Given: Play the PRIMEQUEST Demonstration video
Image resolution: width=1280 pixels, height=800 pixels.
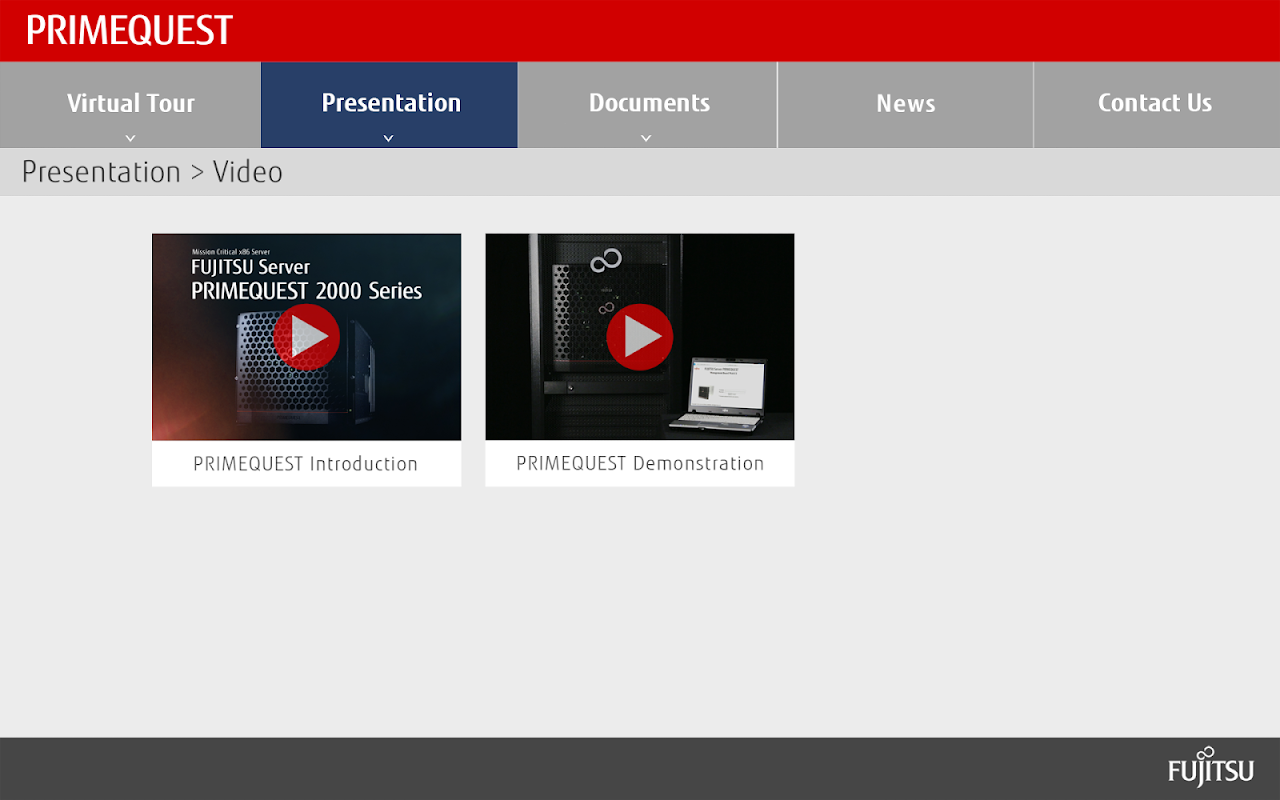Looking at the screenshot, I should point(640,337).
